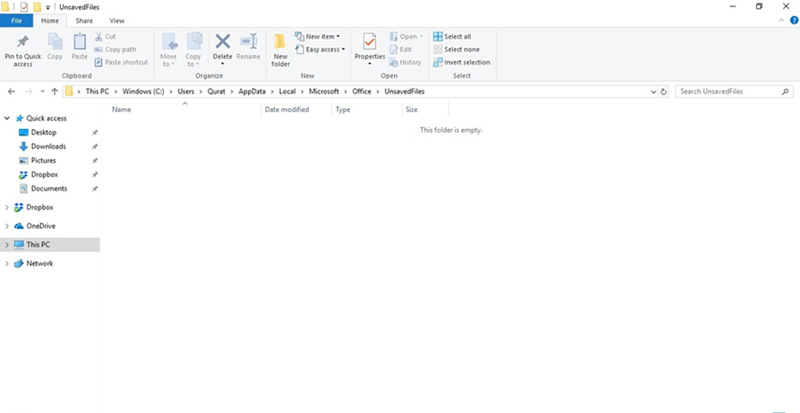Click the refresh icon beside address bar
800x413 pixels.
[664, 91]
